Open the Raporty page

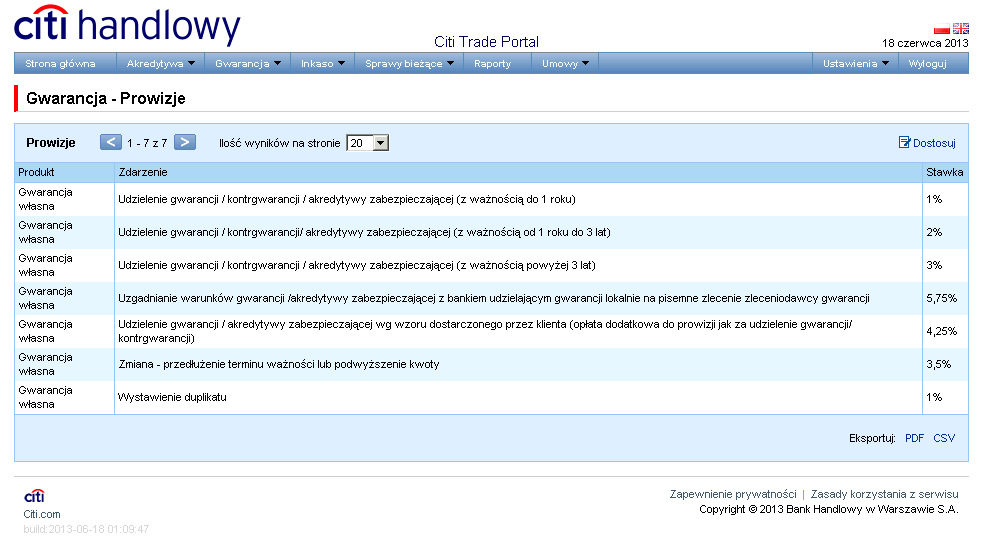(x=492, y=64)
